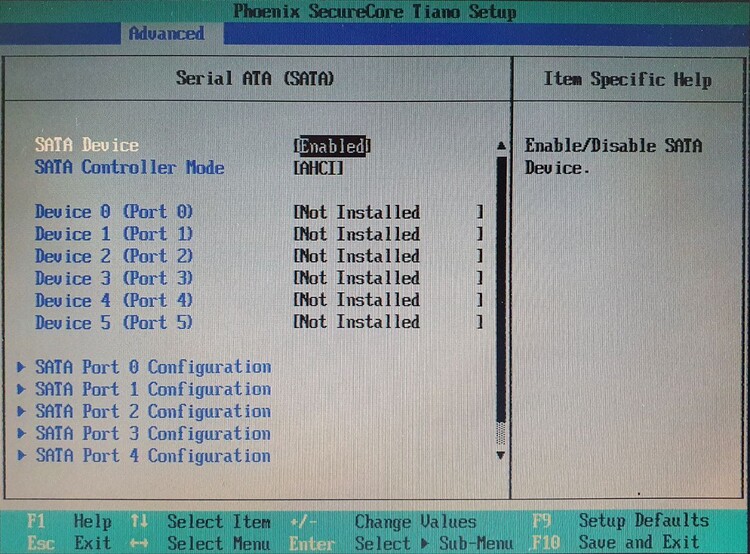The image size is (750, 554).
Task: Click the arrow beside SATA Port 2 Configuration
Action: coord(21,411)
